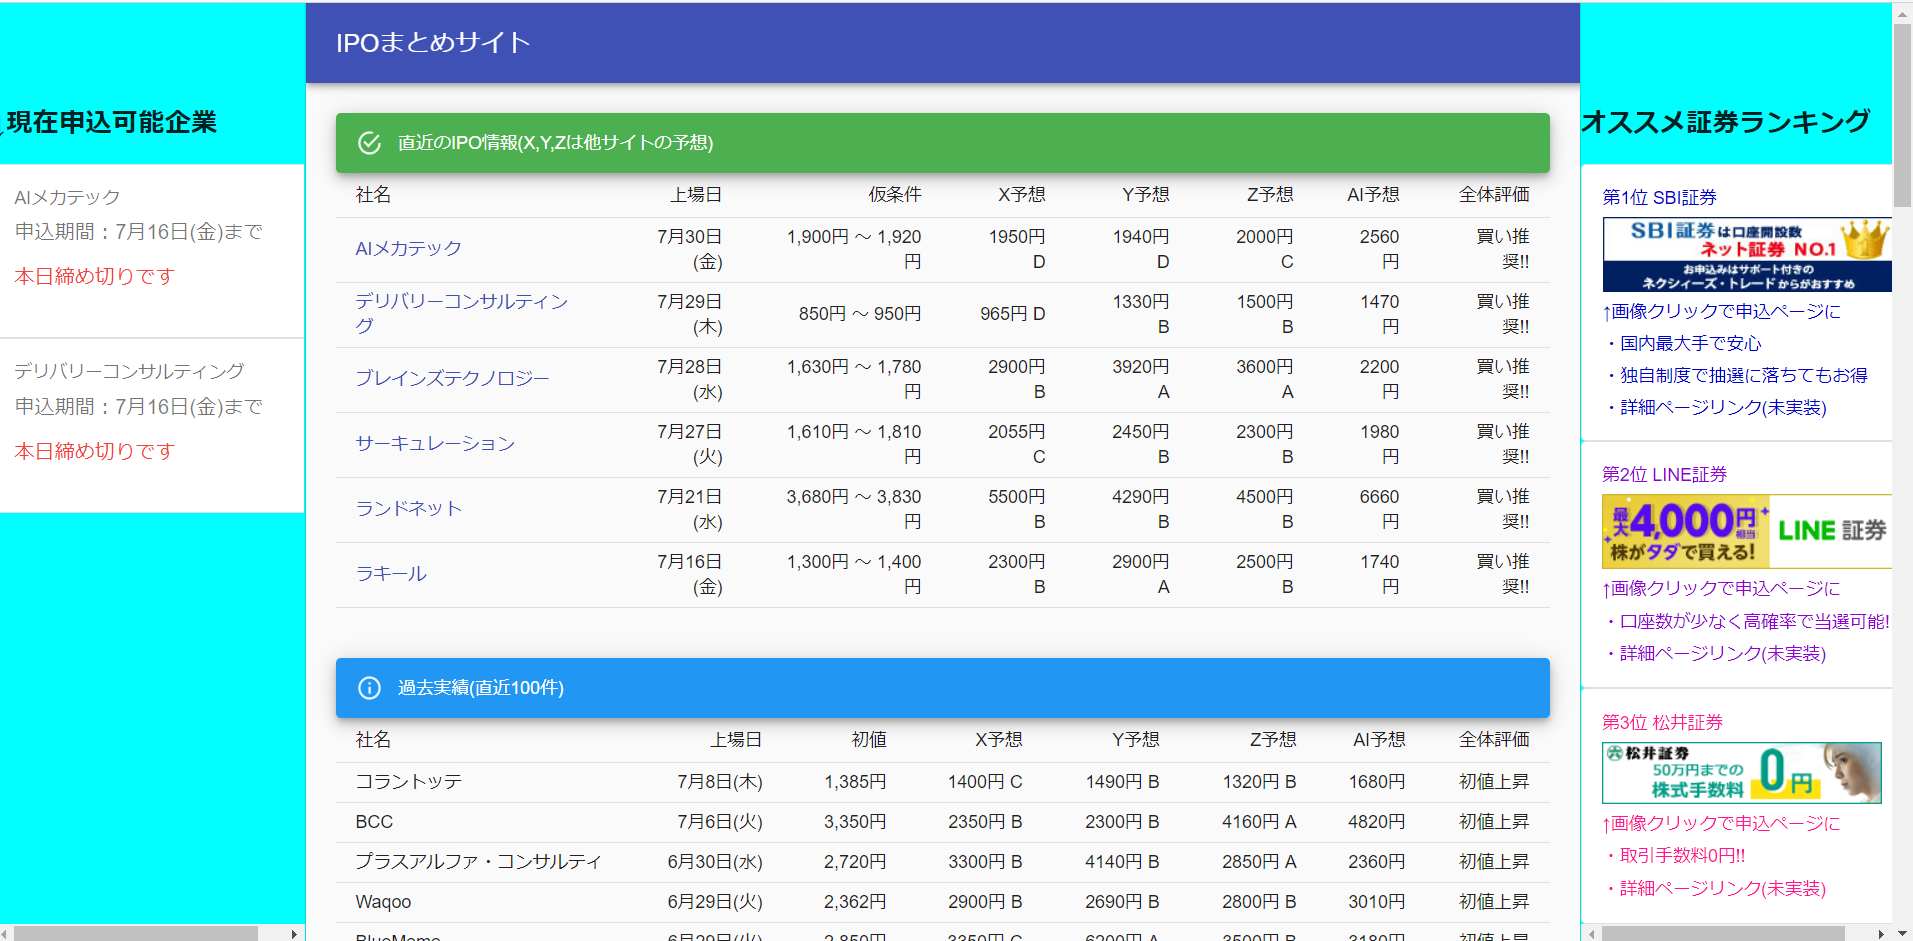
Task: Click right arrow of left panel horizontal scrollbar
Action: pos(294,933)
